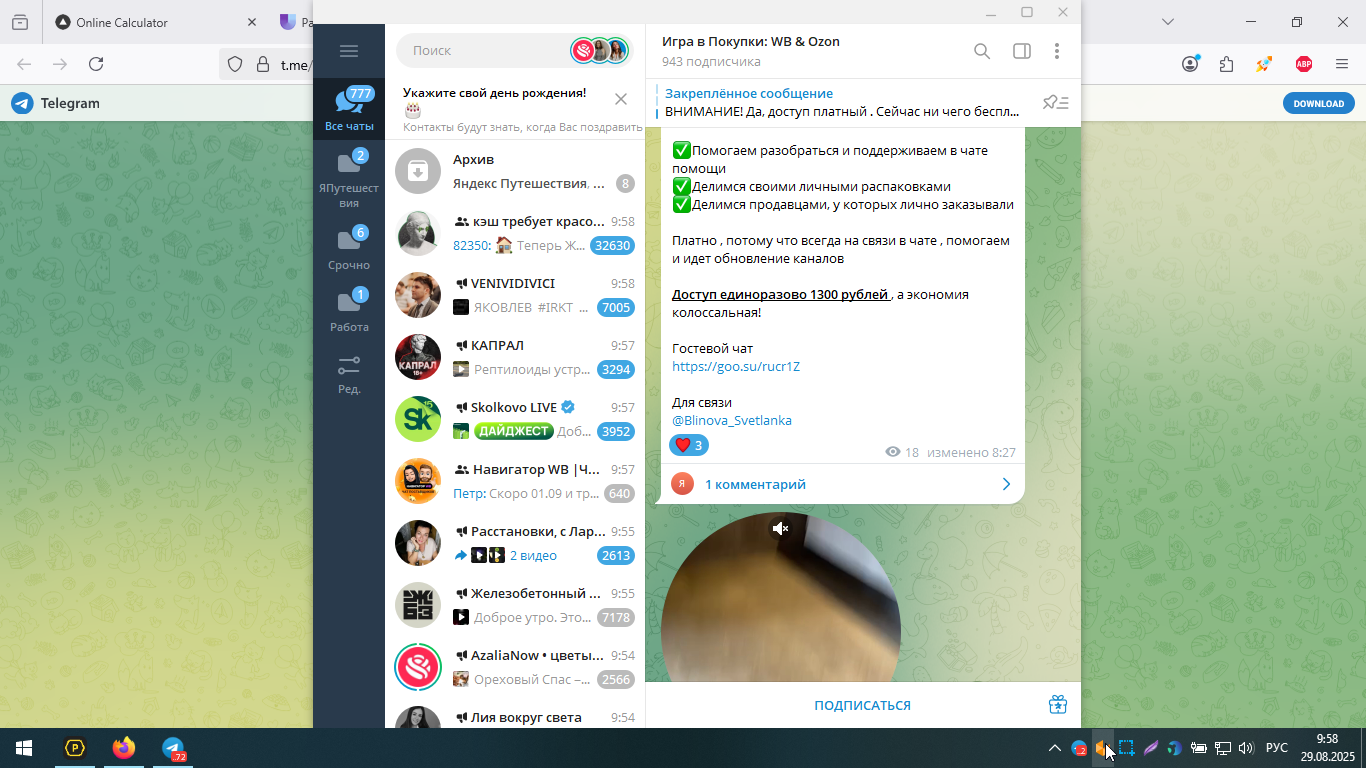Open the Архив chat entry
This screenshot has width=1366, height=768.
[x=515, y=172]
